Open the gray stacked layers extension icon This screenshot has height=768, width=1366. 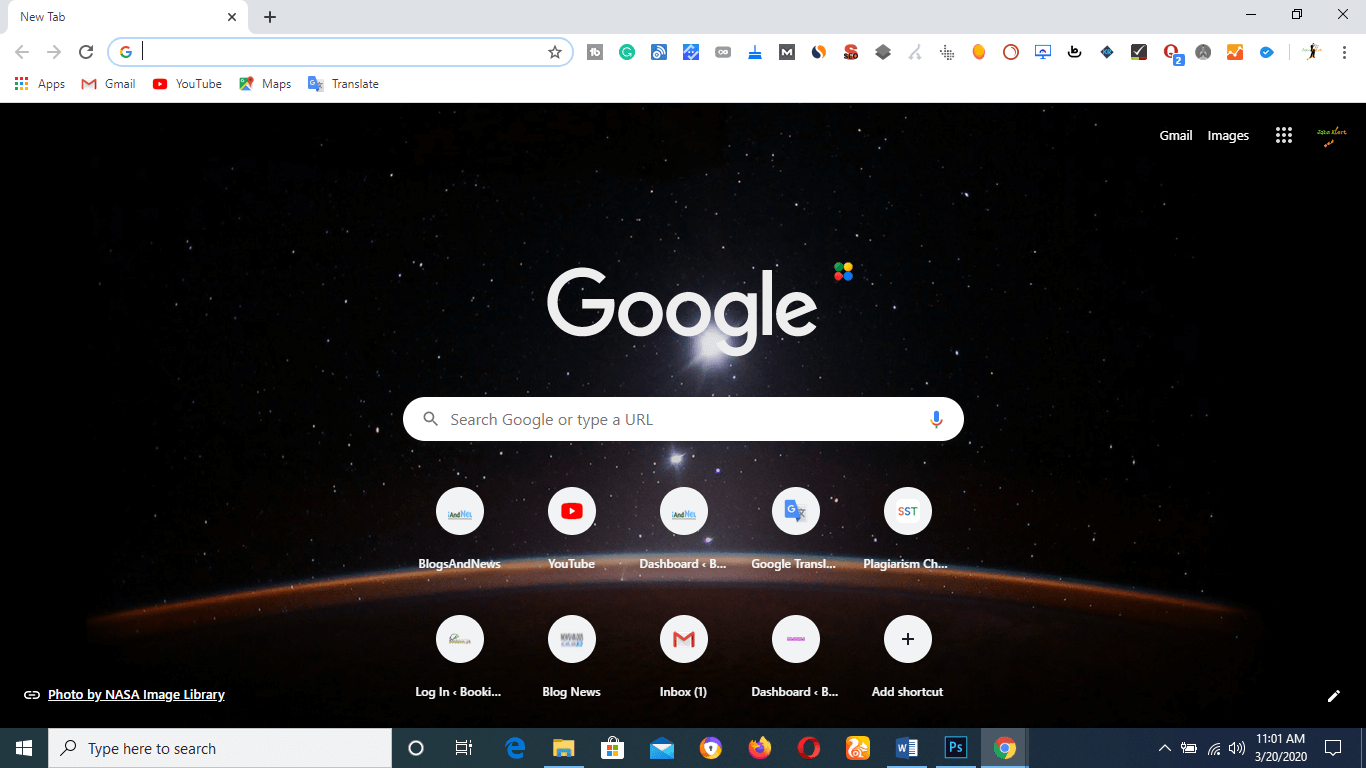[x=883, y=52]
